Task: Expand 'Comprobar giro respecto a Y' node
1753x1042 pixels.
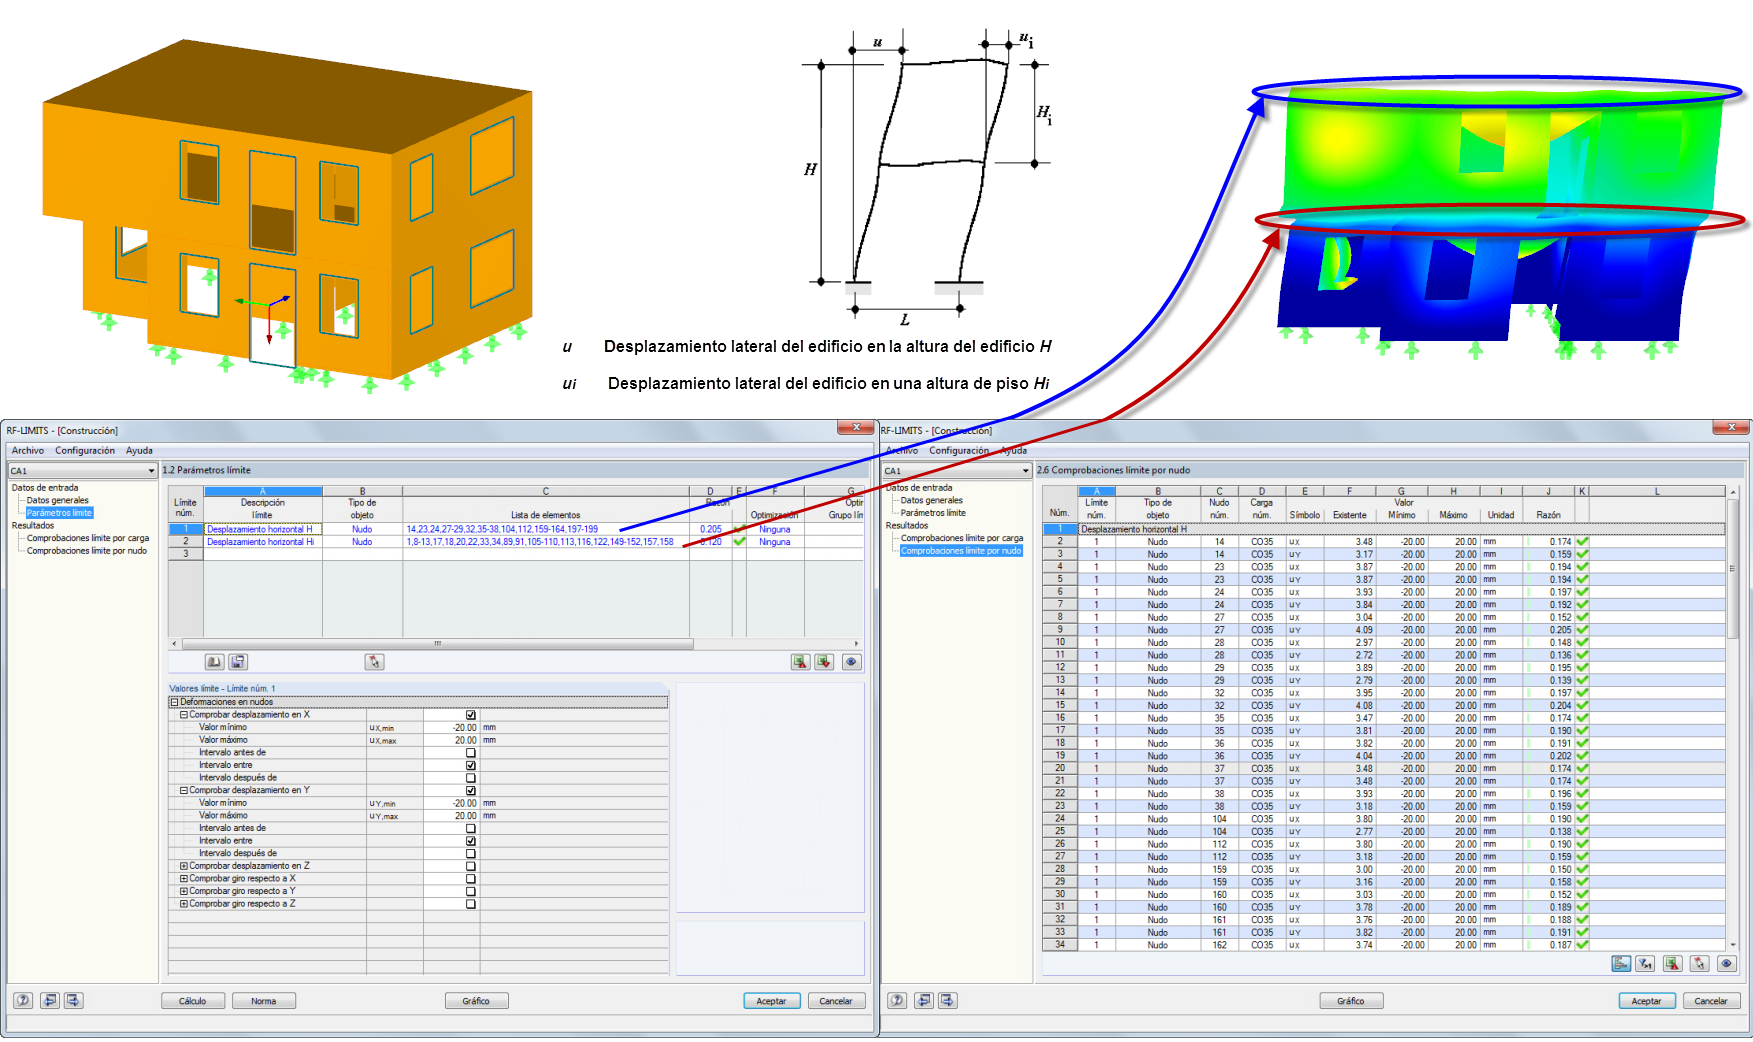Action: (184, 891)
